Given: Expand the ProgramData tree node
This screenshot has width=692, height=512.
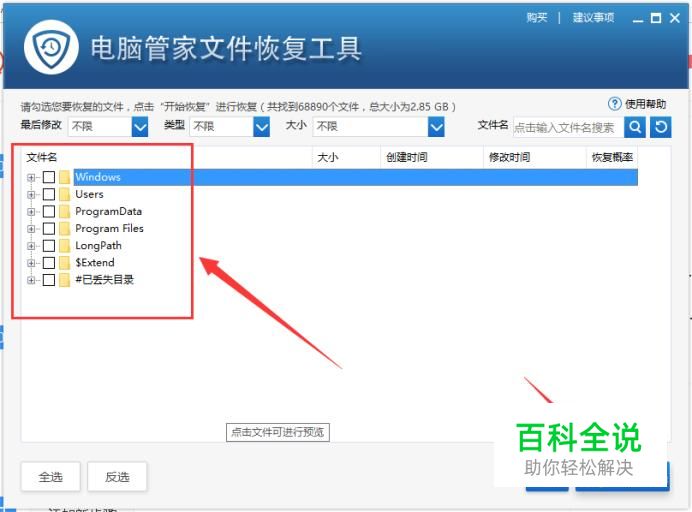Looking at the screenshot, I should (x=31, y=211).
